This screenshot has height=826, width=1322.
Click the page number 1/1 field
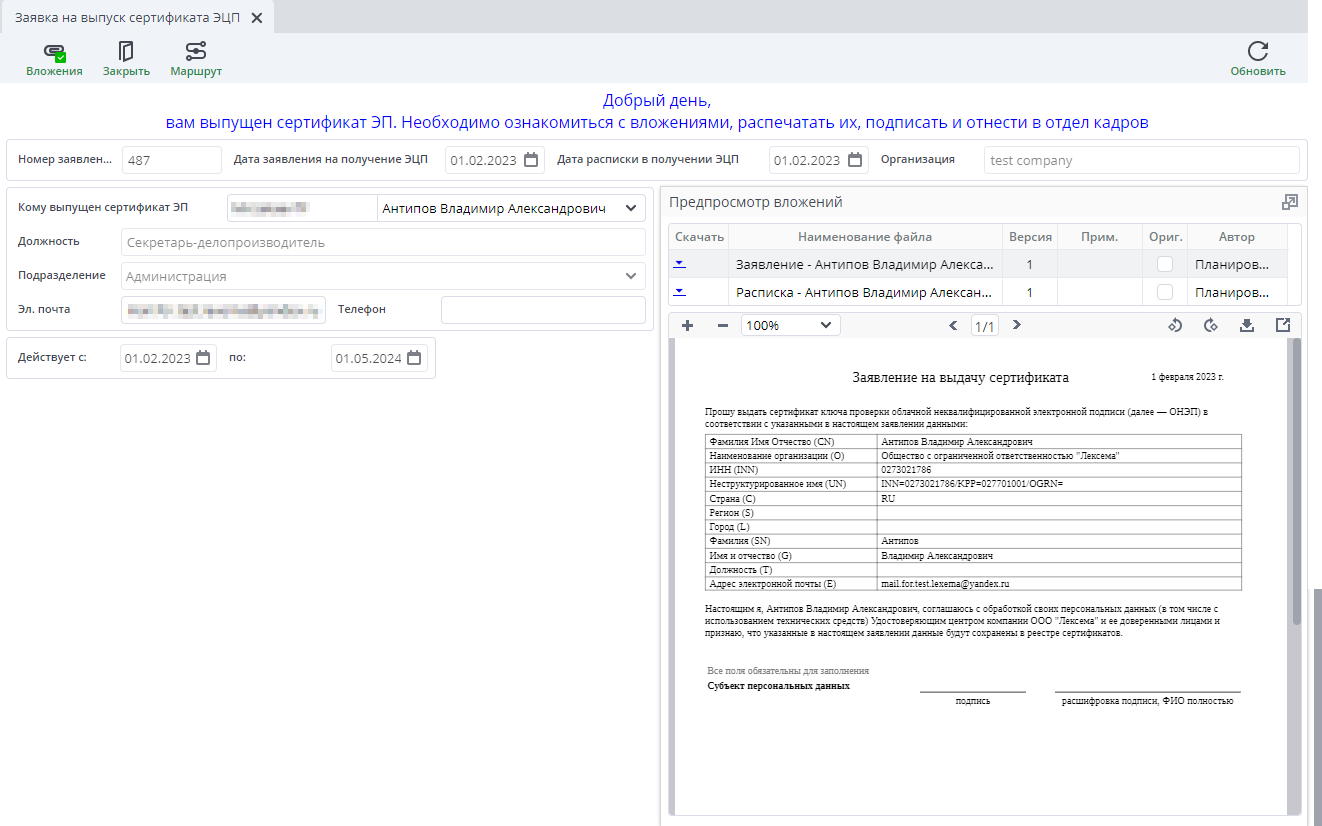click(x=985, y=326)
